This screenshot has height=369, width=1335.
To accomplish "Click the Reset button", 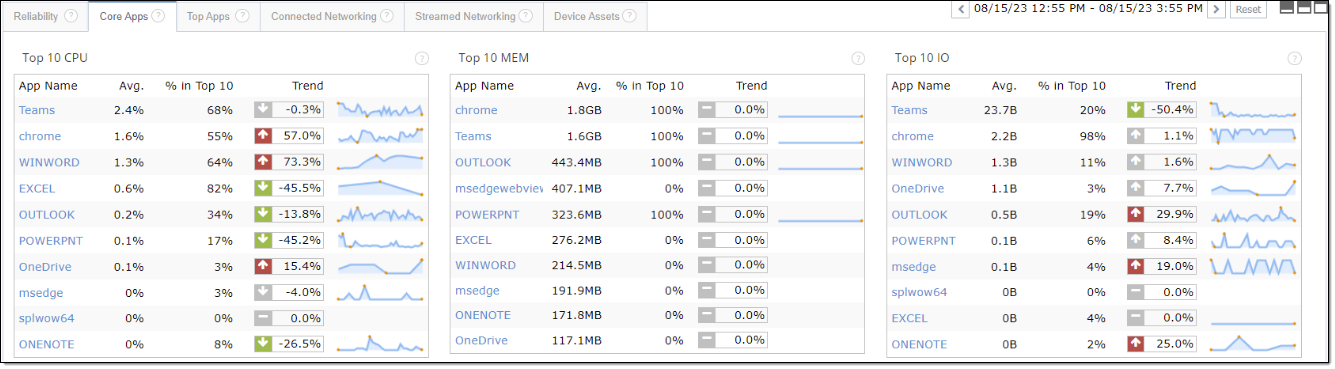I will coord(1247,9).
